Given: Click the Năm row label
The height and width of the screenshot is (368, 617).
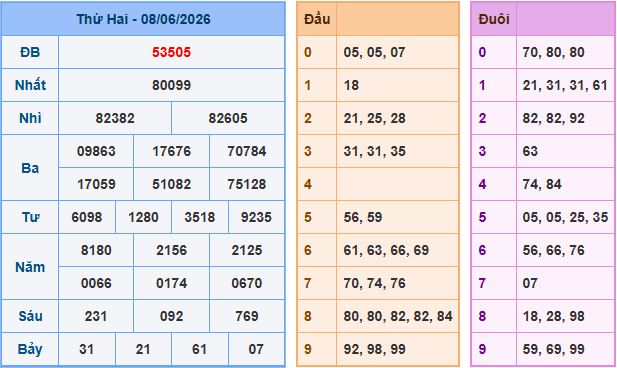Looking at the screenshot, I should pos(30,267).
